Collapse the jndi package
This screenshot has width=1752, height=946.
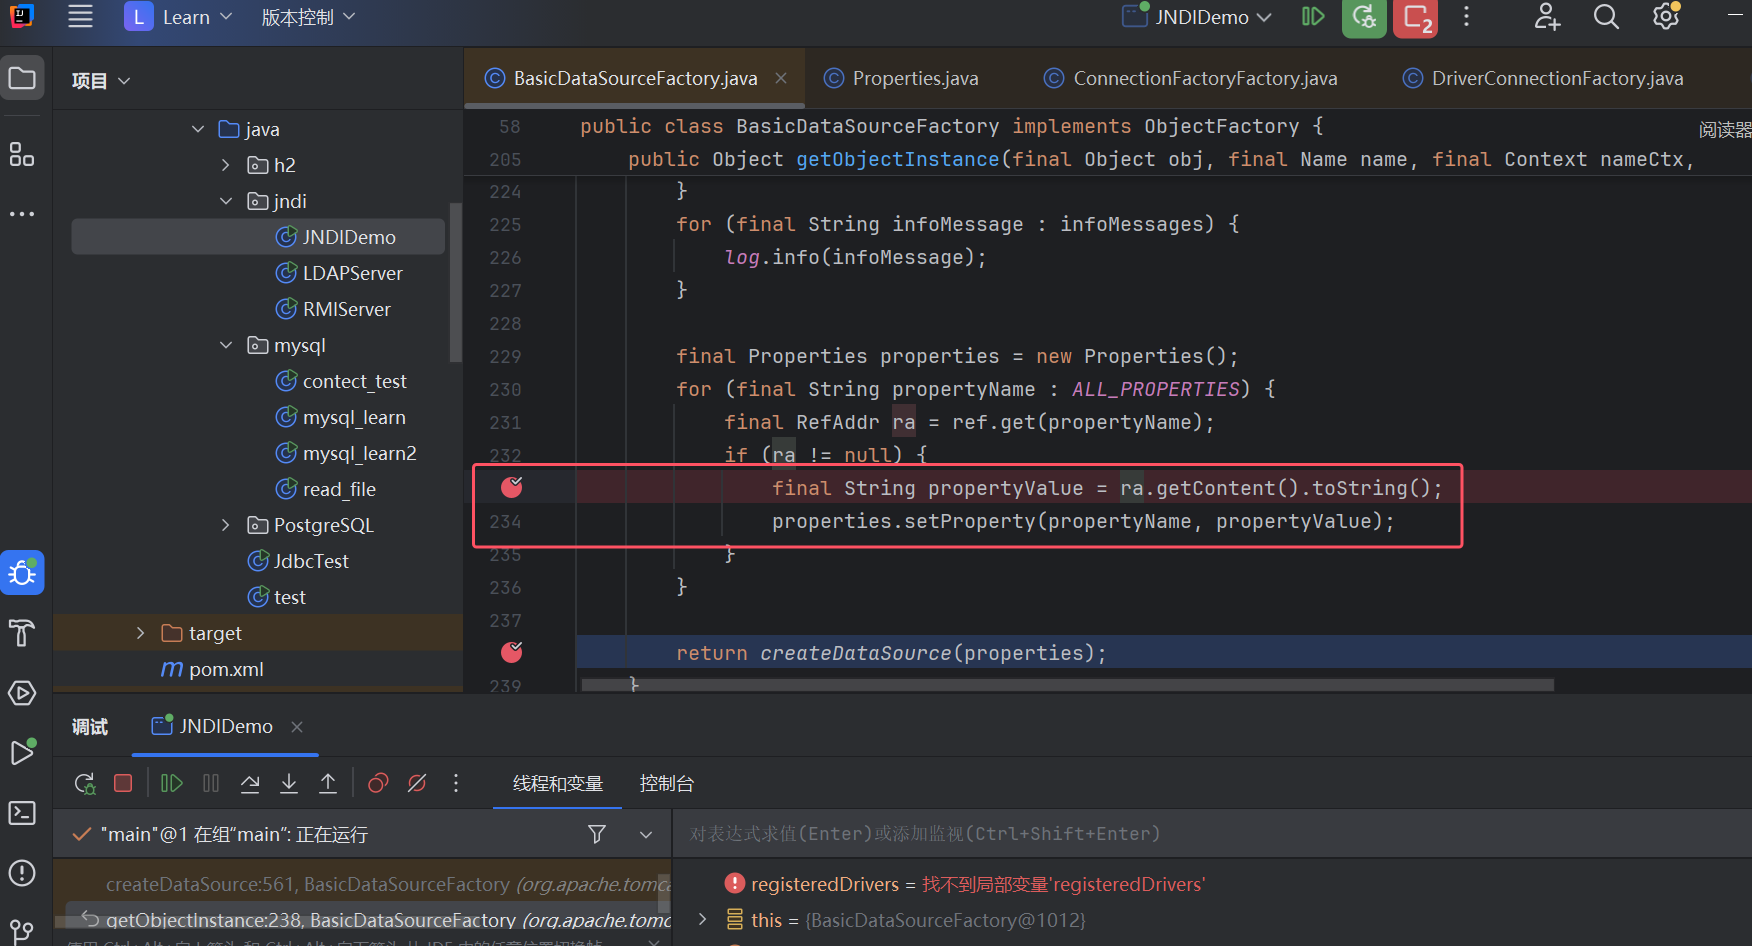(226, 201)
